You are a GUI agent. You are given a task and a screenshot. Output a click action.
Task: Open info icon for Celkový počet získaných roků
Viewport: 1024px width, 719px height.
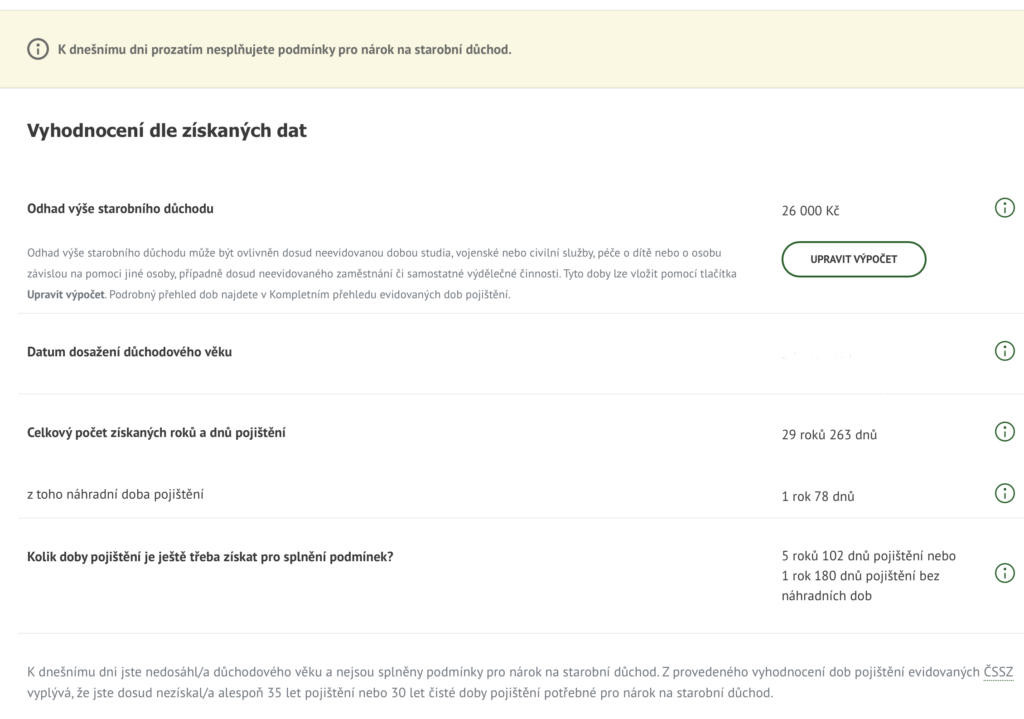pyautogui.click(x=1005, y=432)
